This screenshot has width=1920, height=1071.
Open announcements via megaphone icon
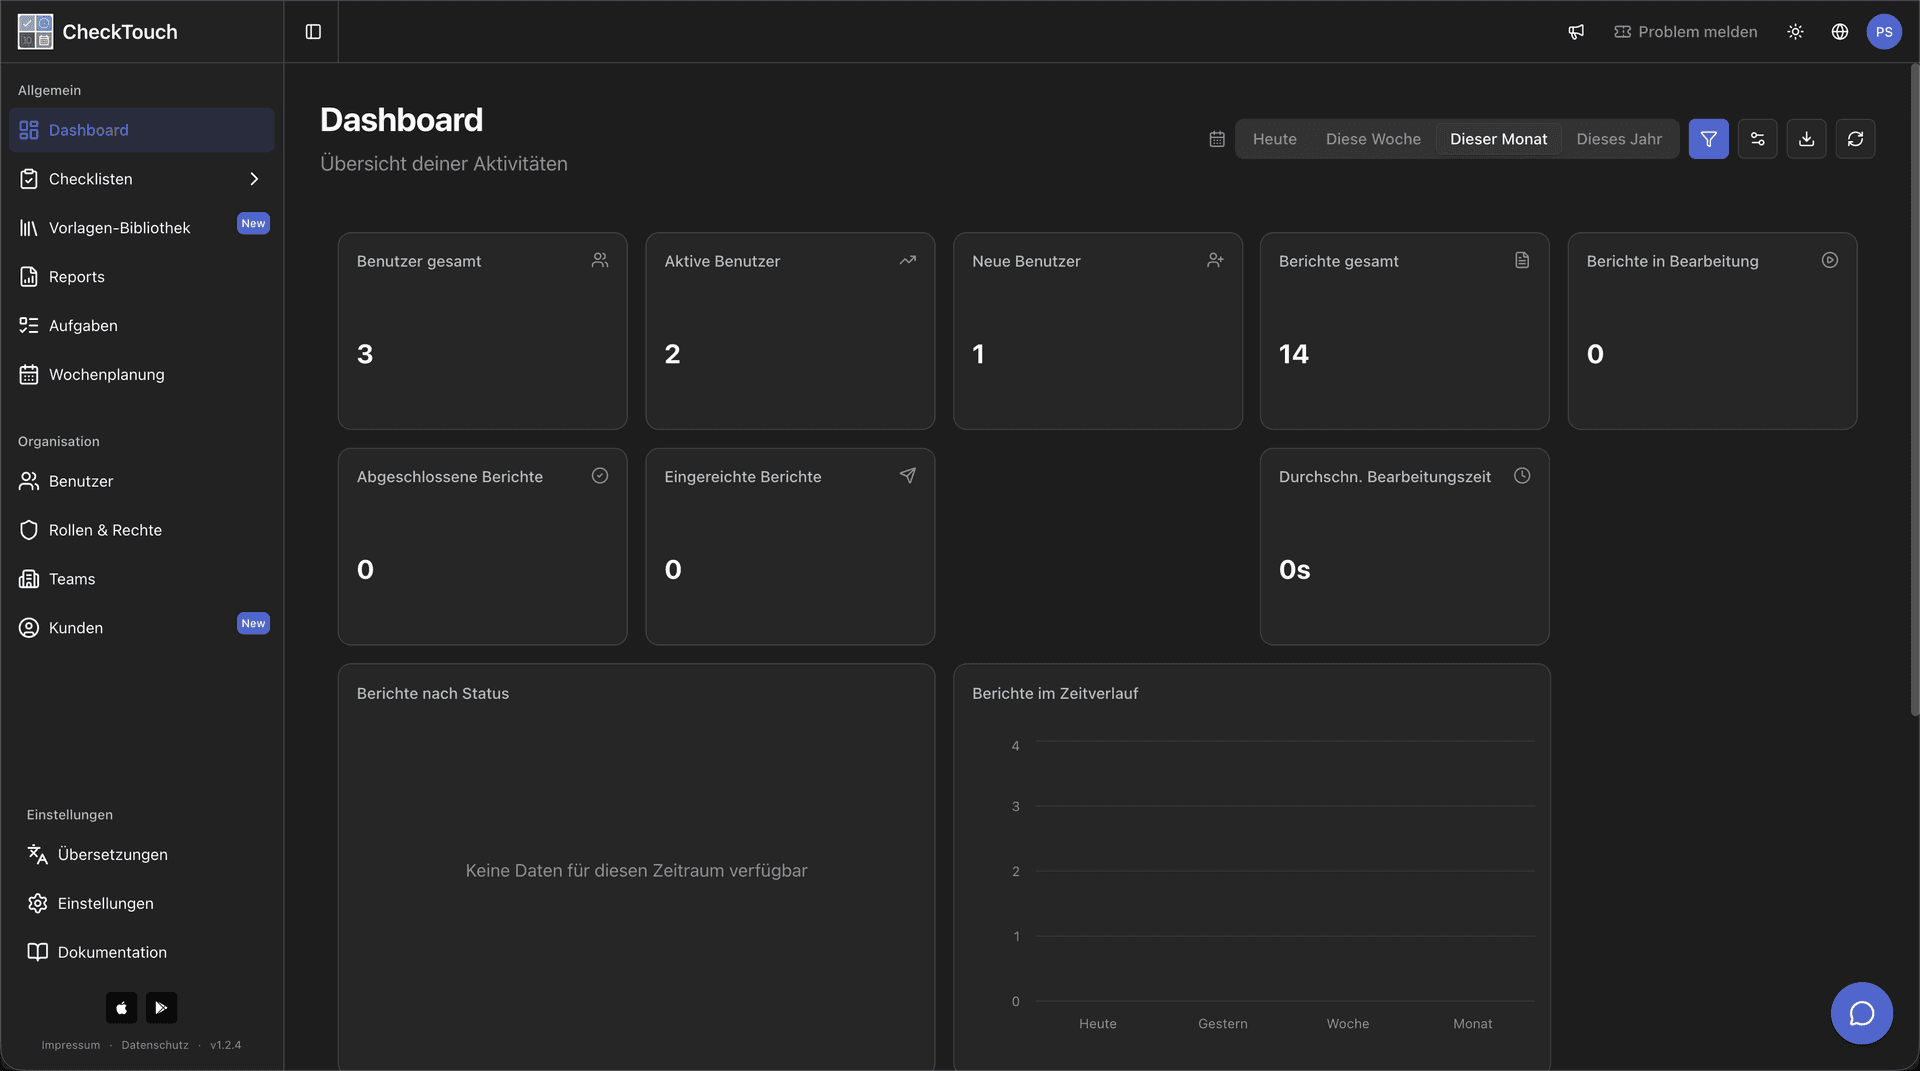click(1575, 31)
